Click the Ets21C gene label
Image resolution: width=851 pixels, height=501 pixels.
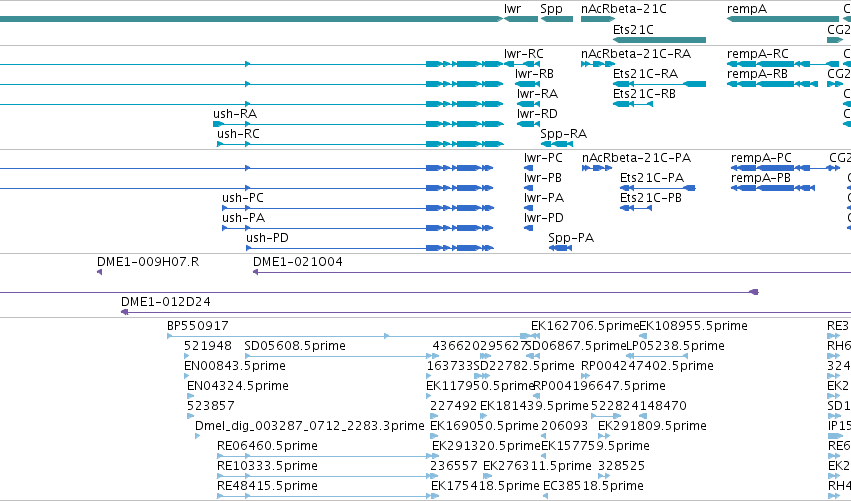pos(633,29)
